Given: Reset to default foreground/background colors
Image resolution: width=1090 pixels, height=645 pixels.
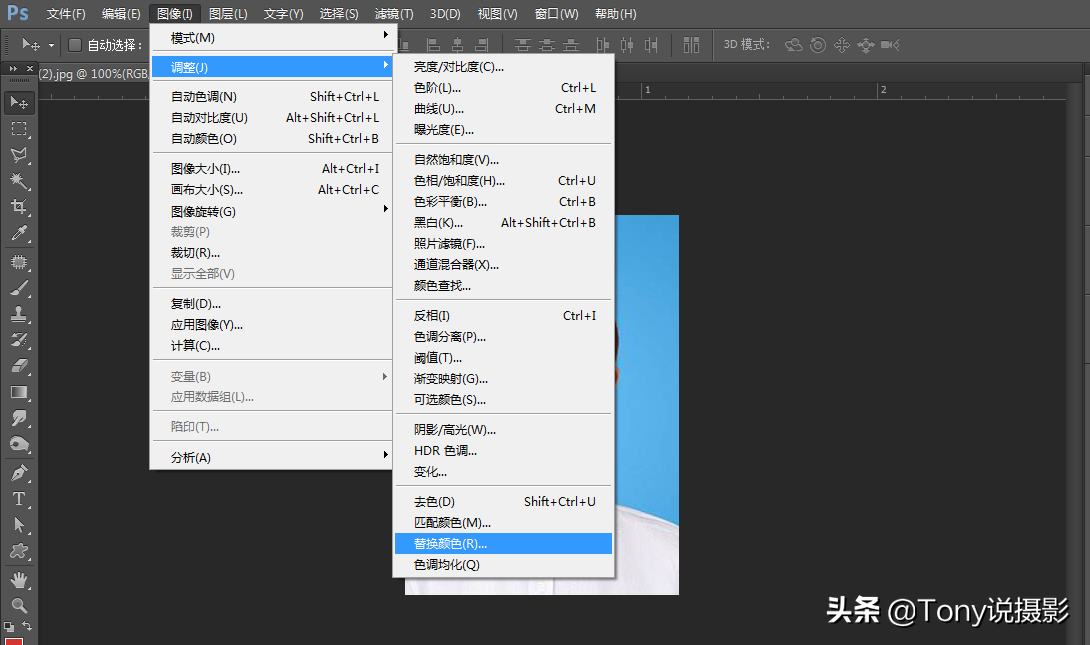Looking at the screenshot, I should click(9, 626).
